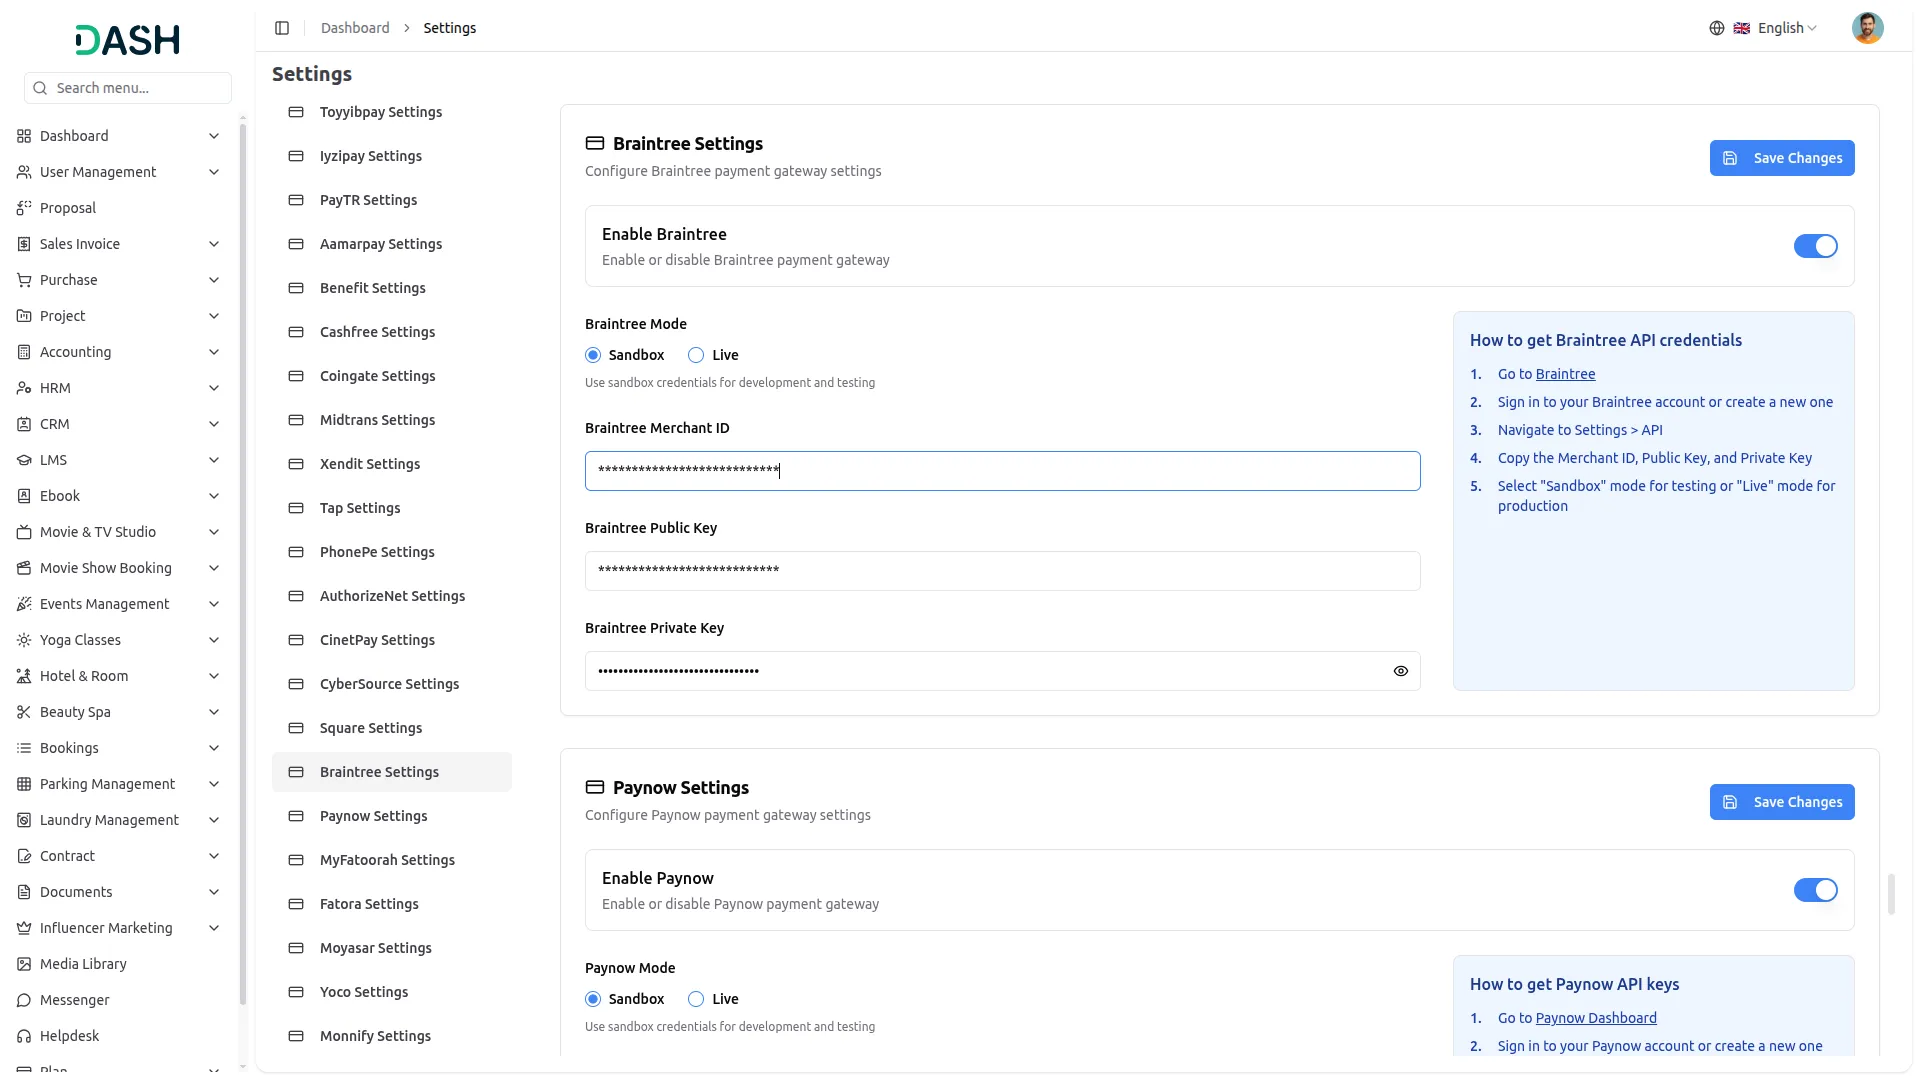The width and height of the screenshot is (1920, 1080).
Task: Expand the Ebook menu chevron
Action: click(214, 496)
